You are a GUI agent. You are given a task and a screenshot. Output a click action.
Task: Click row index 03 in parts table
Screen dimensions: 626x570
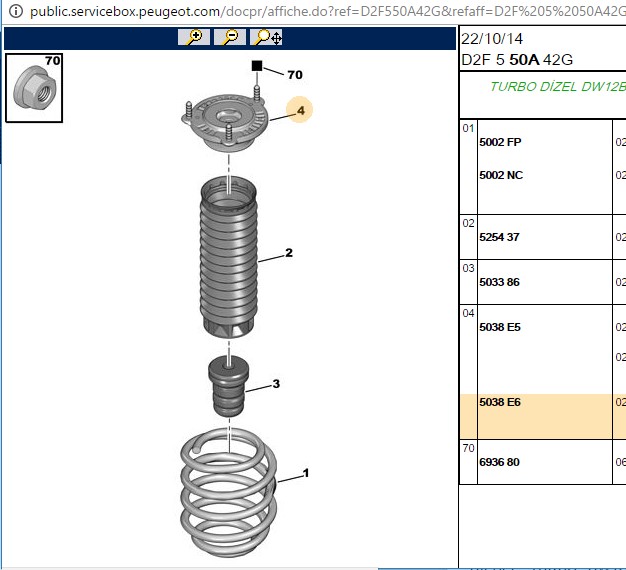[x=468, y=268]
